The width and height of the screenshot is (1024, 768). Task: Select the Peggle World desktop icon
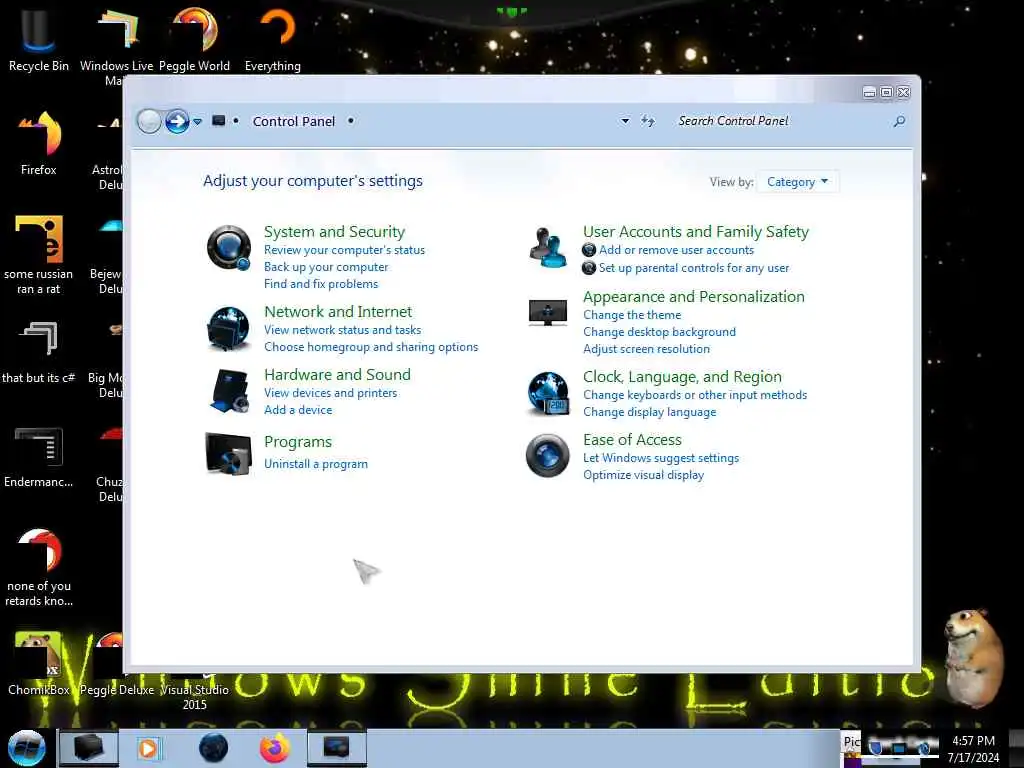[x=195, y=39]
